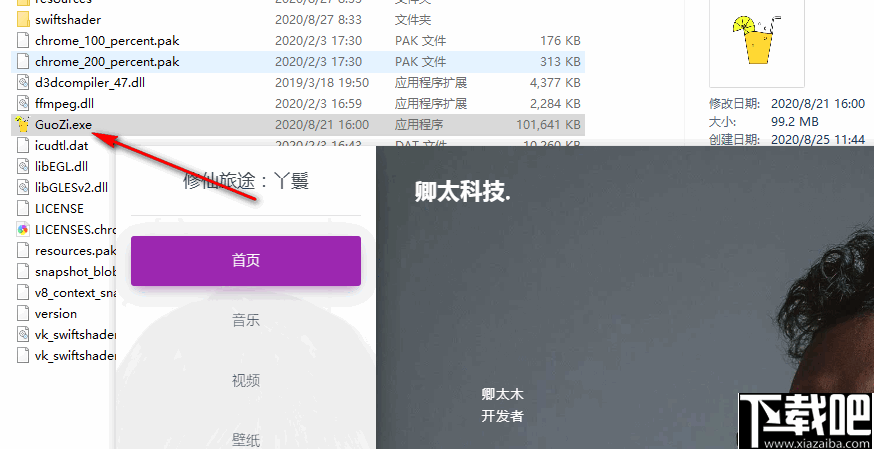Click the LICENSE file icon
The image size is (874, 449).
point(23,208)
